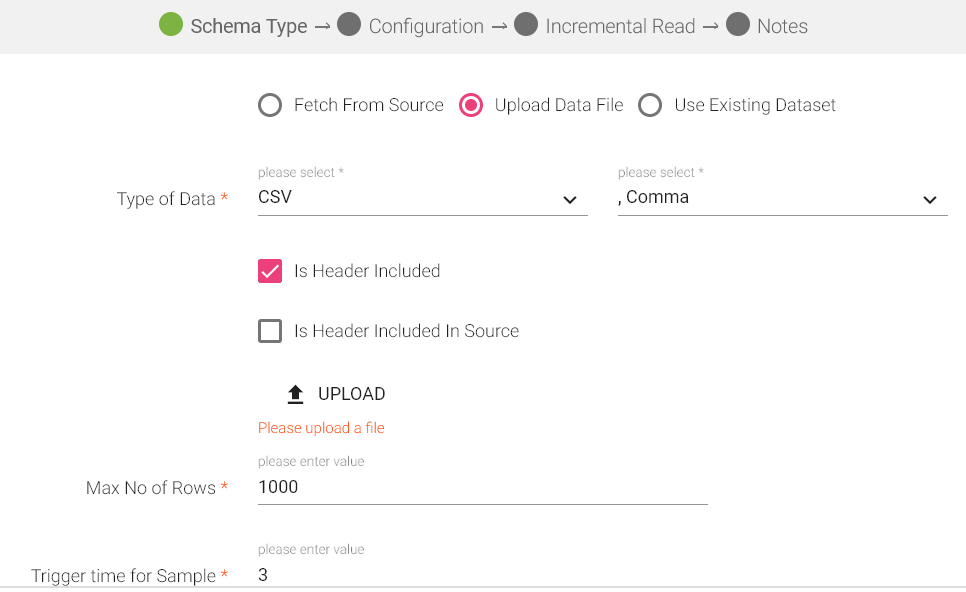Enable Is Header Included In Source
This screenshot has width=966, height=592.
(x=269, y=331)
